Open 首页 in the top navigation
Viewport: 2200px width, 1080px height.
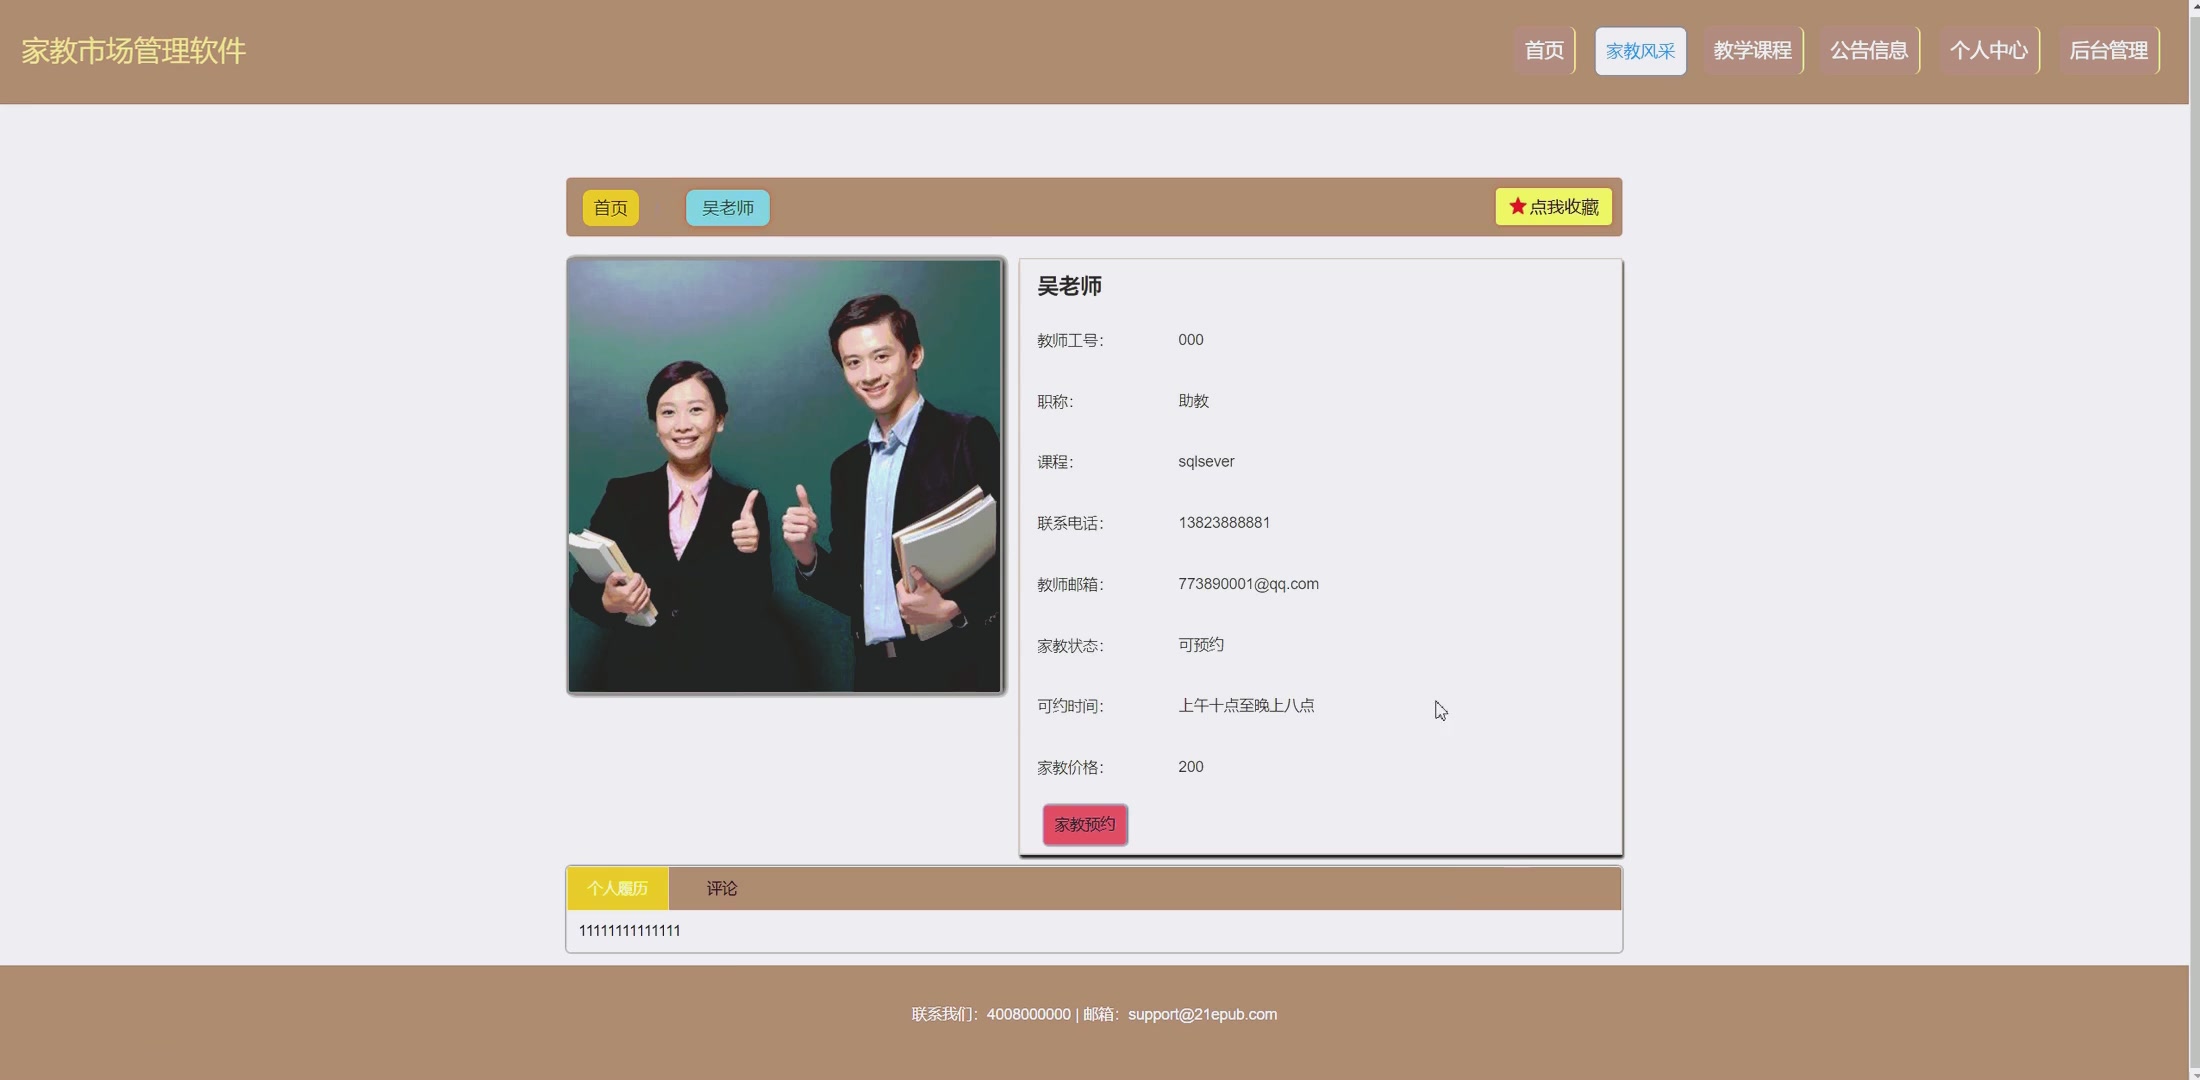point(1543,50)
